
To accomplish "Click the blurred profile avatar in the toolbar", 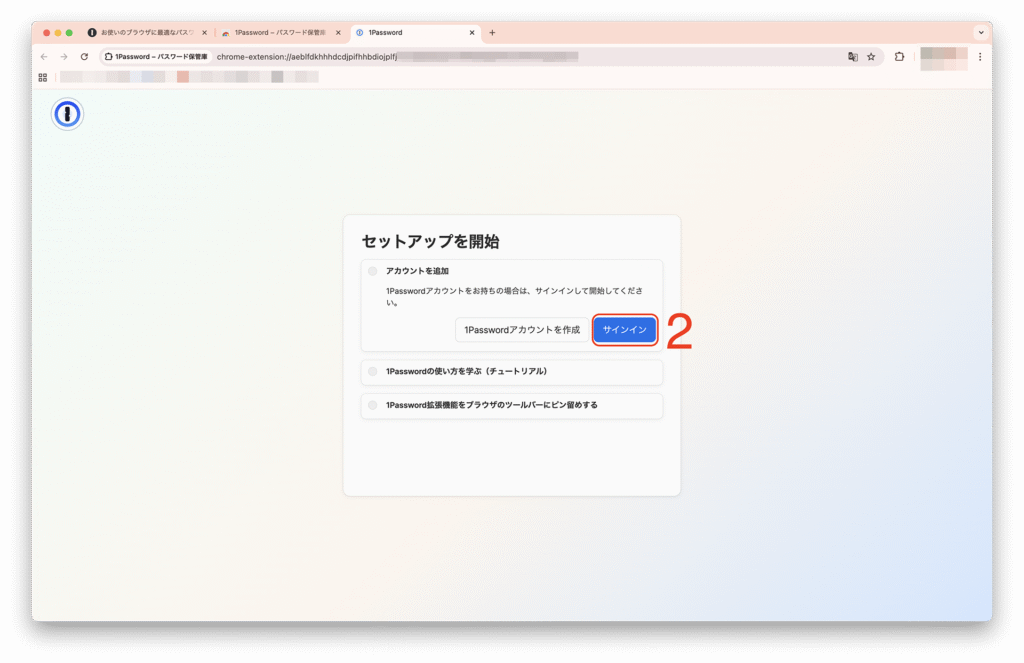I will click(x=943, y=57).
